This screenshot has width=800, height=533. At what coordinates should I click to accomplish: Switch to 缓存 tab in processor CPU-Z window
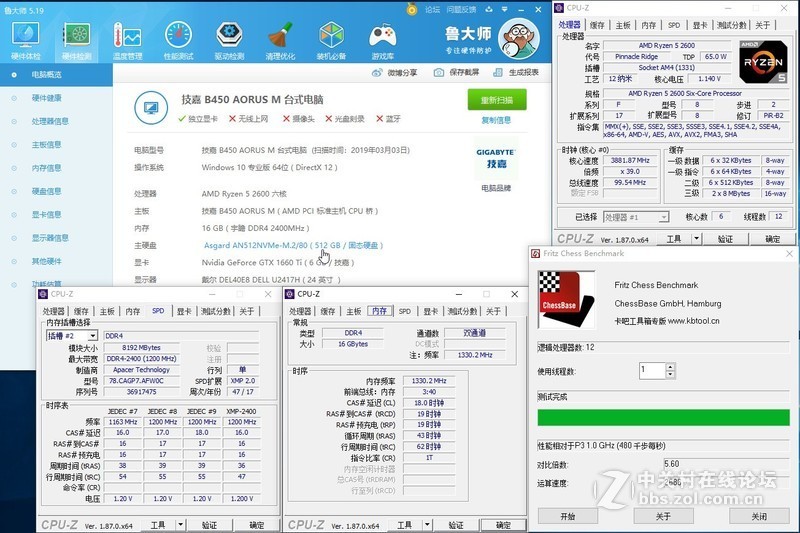(597, 25)
